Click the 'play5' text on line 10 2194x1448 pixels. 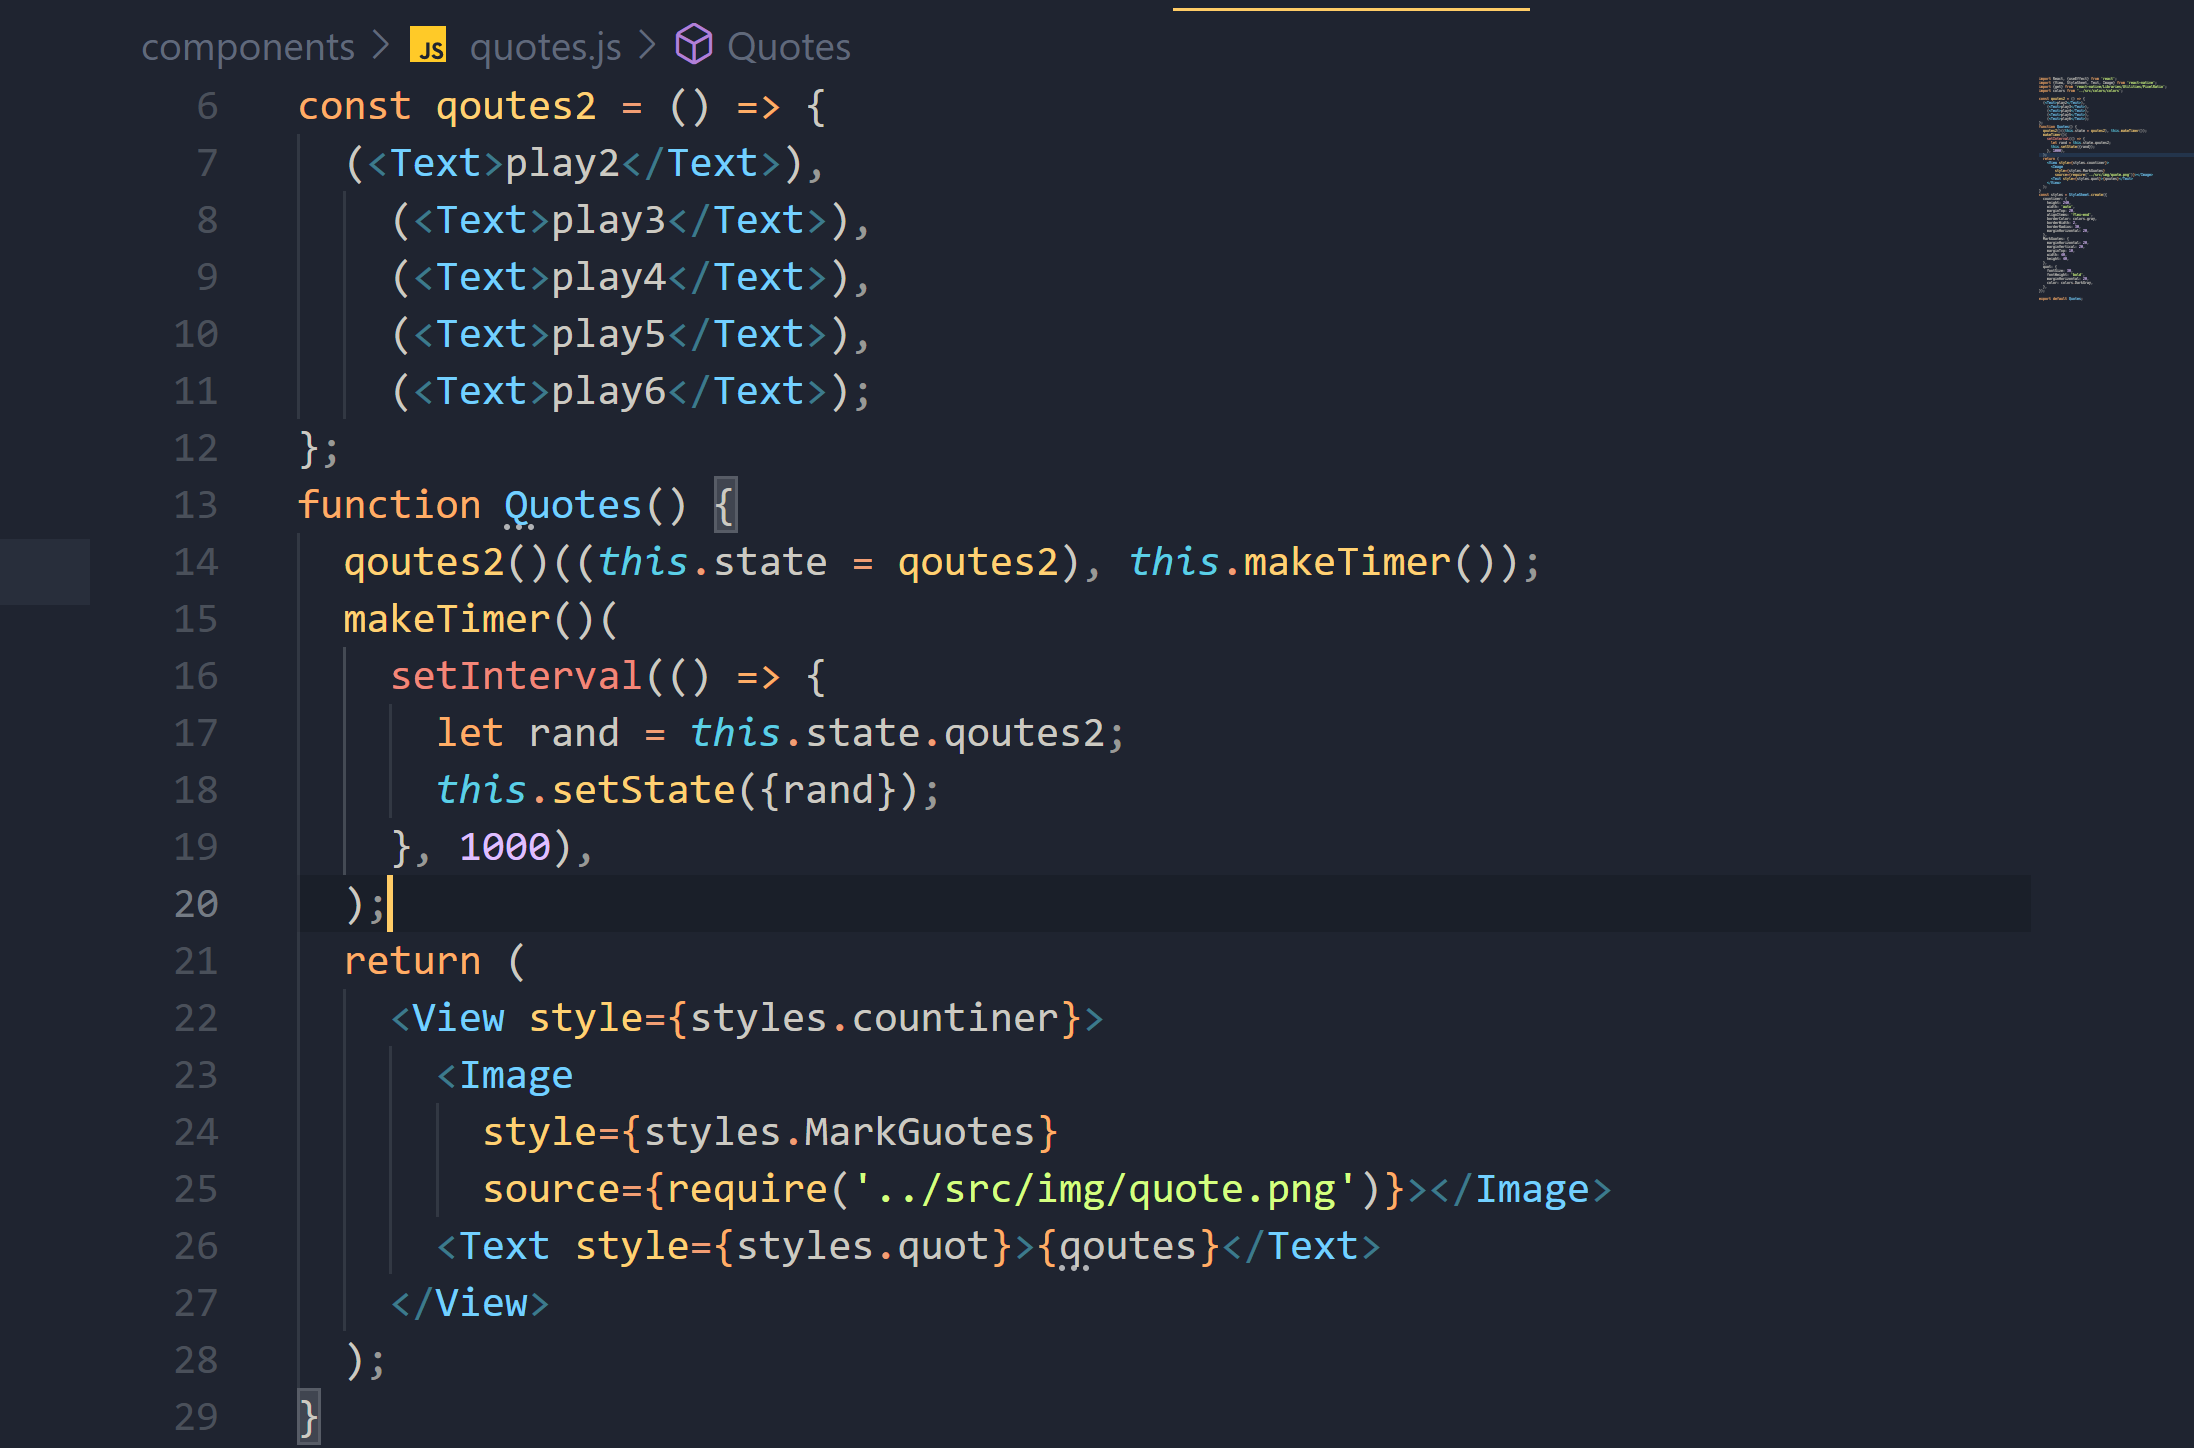coord(608,334)
